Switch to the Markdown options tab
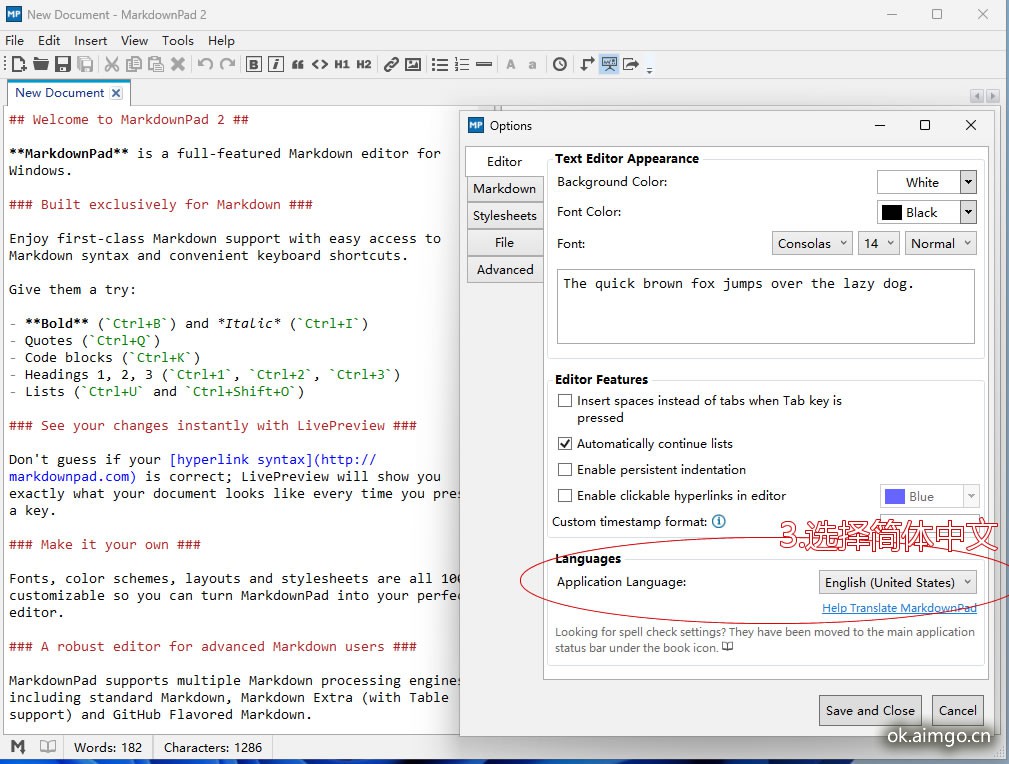 coord(505,189)
